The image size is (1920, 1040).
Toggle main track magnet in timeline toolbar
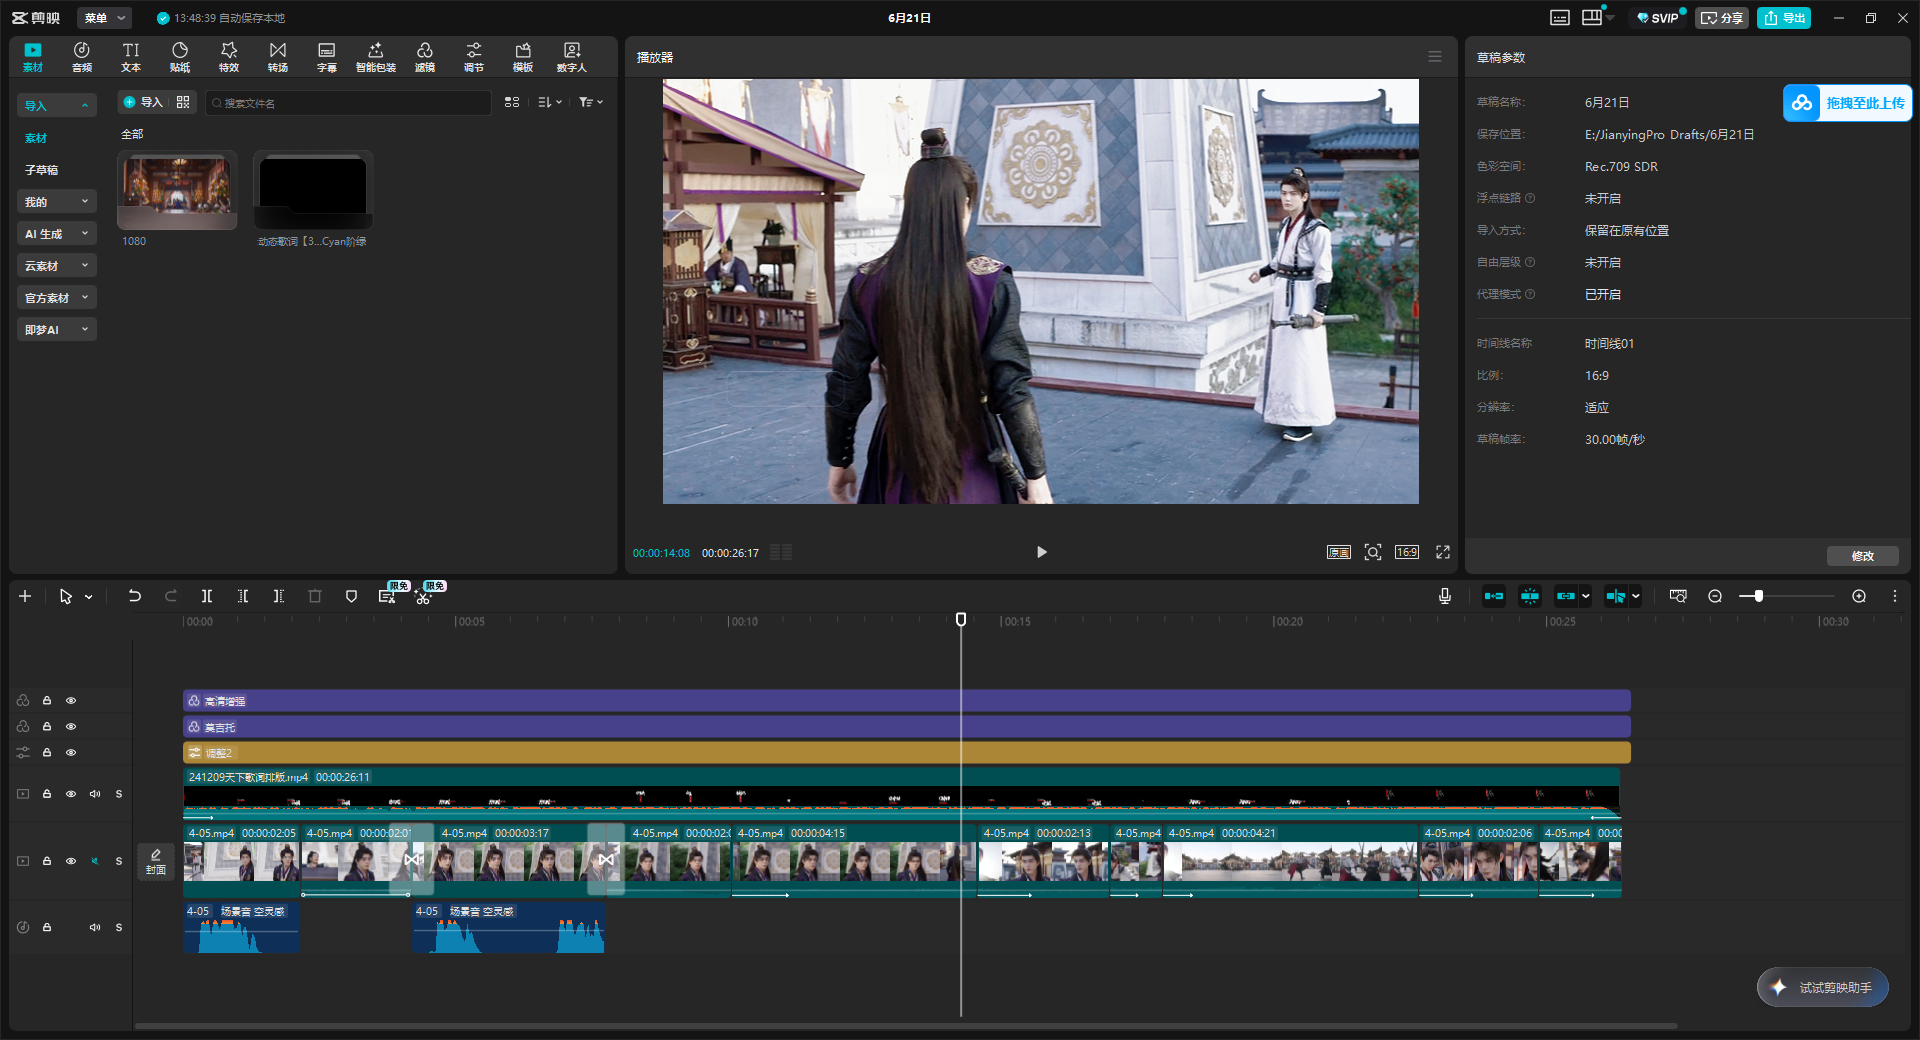[x=1494, y=596]
